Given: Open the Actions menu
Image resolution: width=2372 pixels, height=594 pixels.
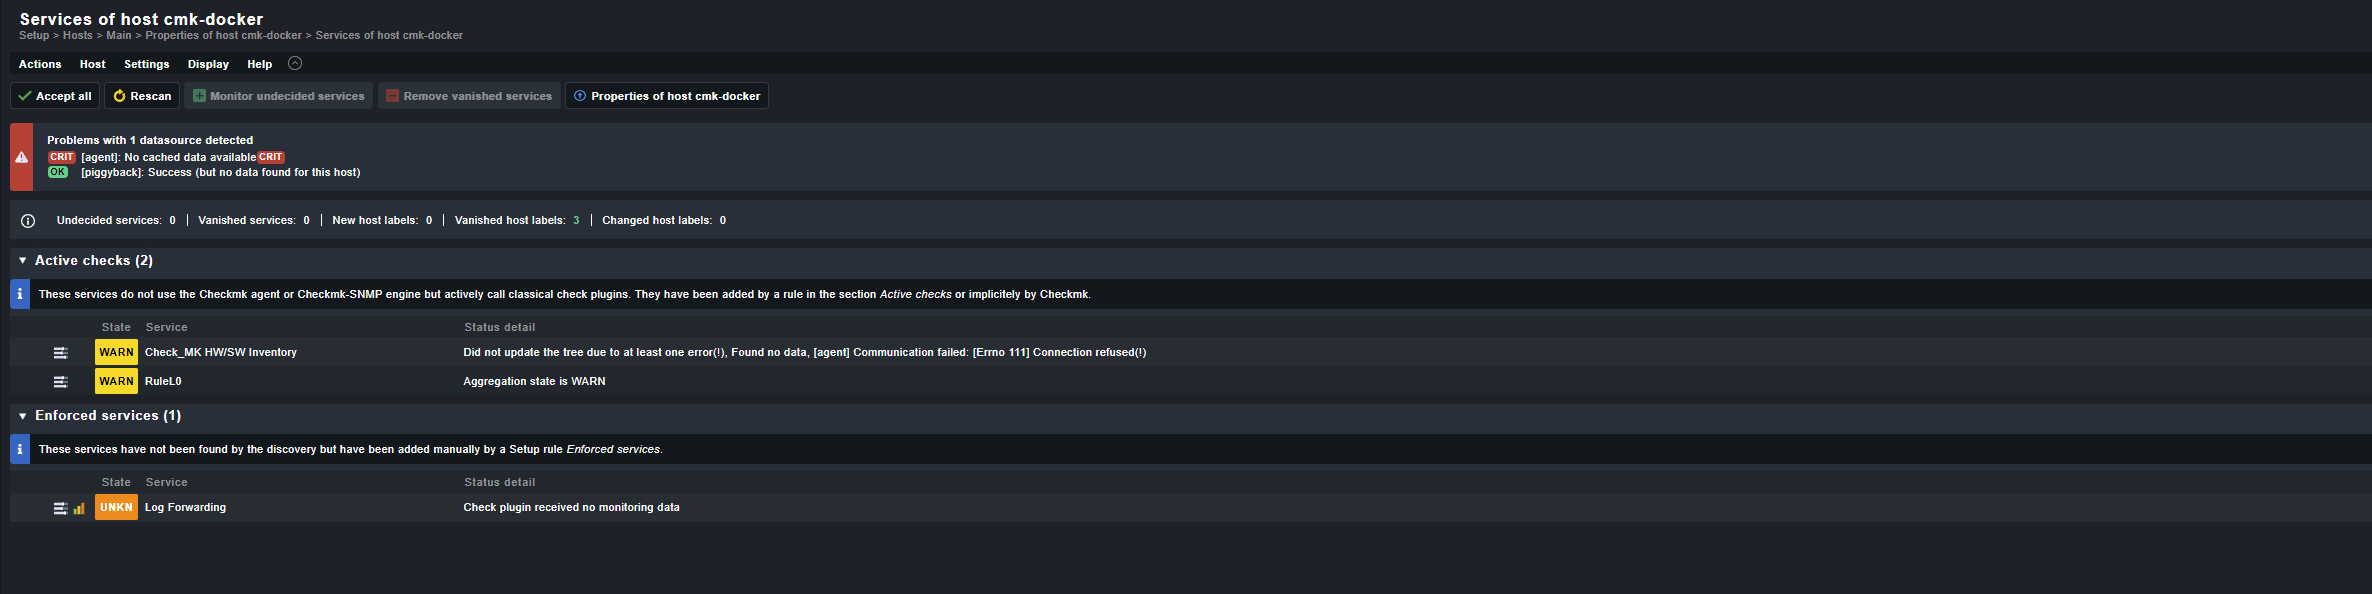Looking at the screenshot, I should point(40,64).
